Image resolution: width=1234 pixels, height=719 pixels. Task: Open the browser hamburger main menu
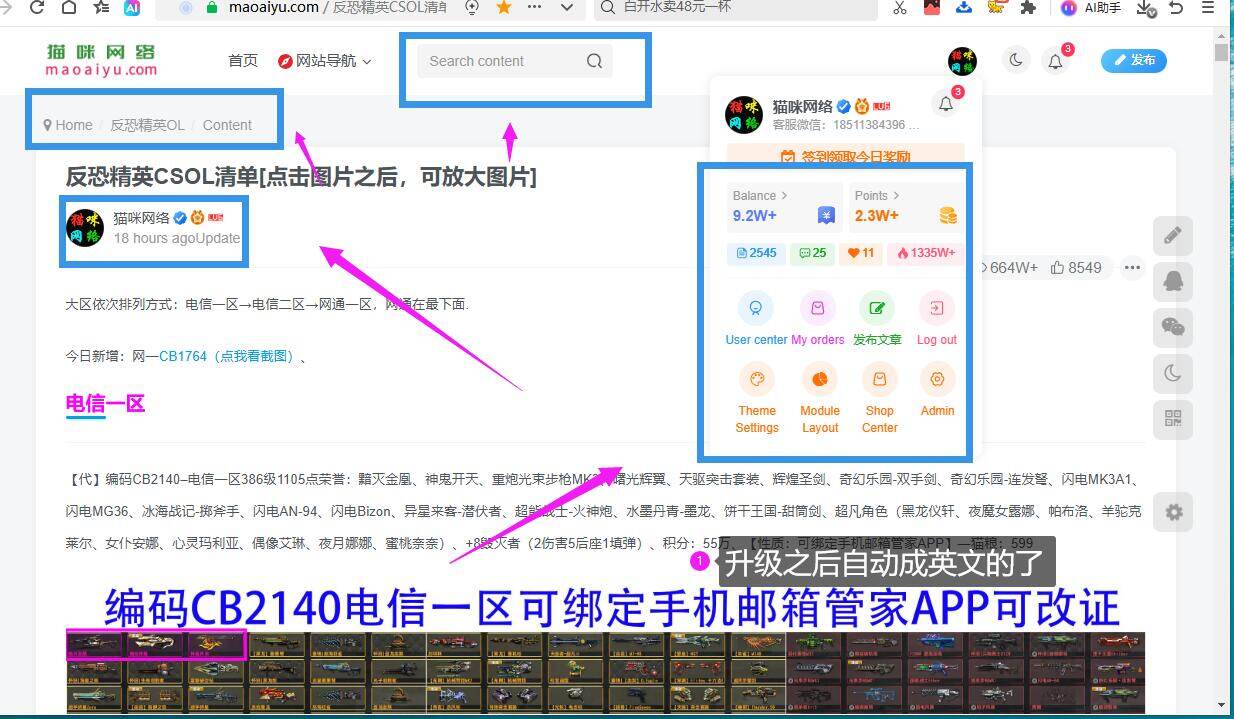pos(1207,7)
